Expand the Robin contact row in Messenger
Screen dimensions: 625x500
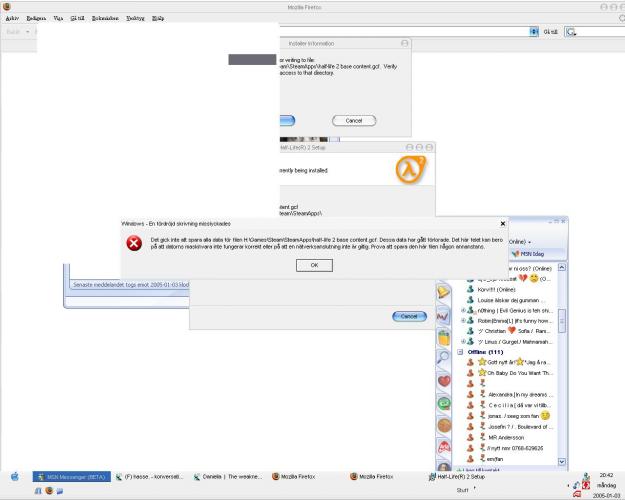(x=463, y=321)
